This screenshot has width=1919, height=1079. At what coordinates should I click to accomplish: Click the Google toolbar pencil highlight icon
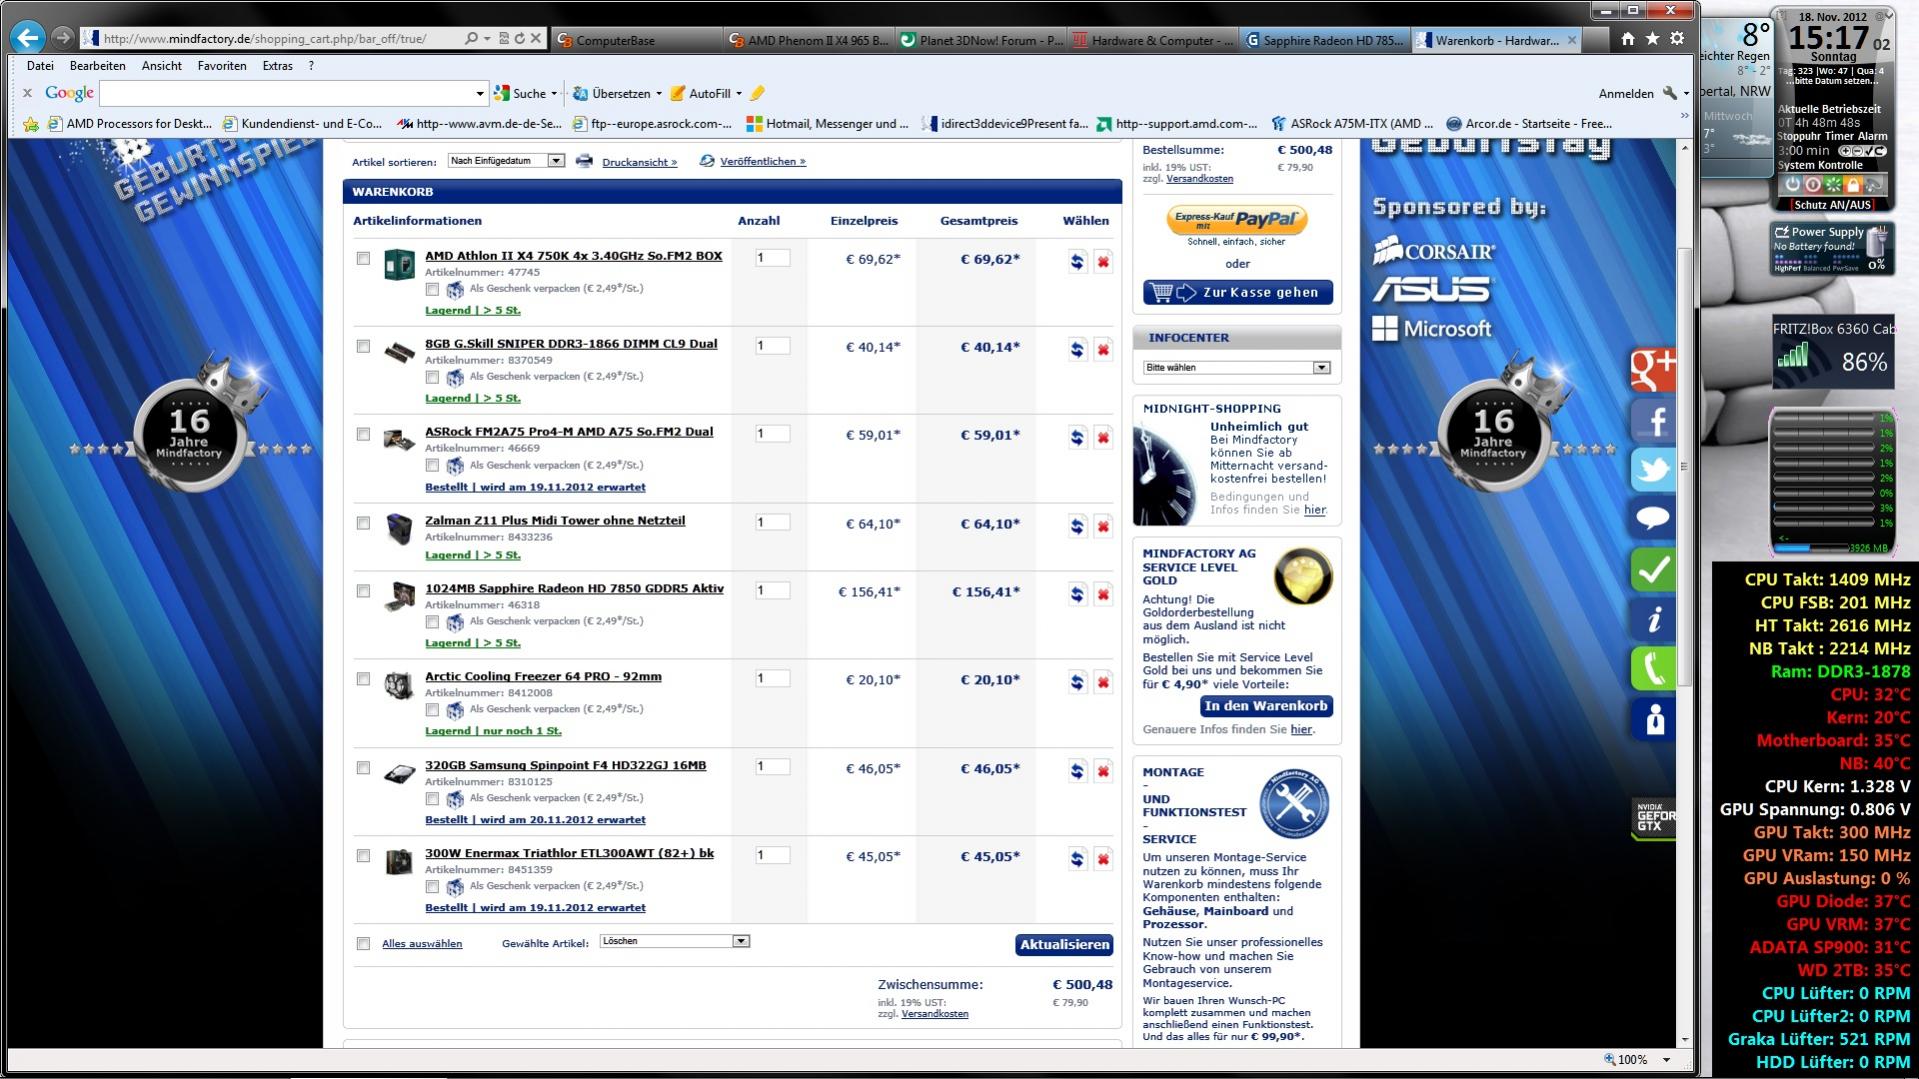coord(757,93)
